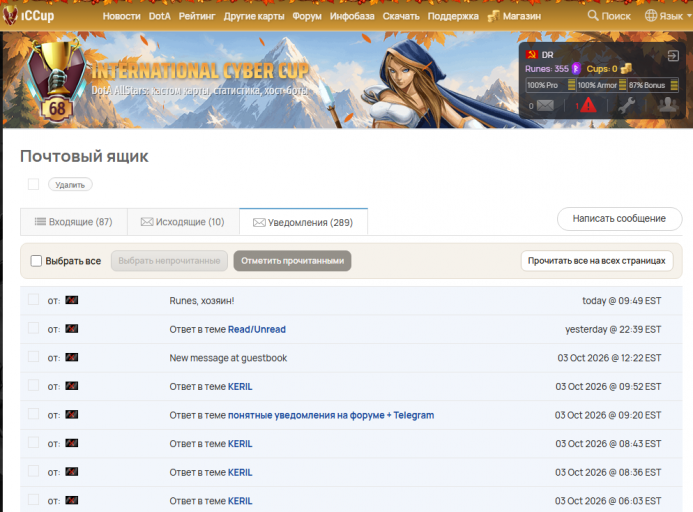Click sender avatar in the 08:36 KERIL row
The height and width of the screenshot is (512, 693).
pos(72,472)
